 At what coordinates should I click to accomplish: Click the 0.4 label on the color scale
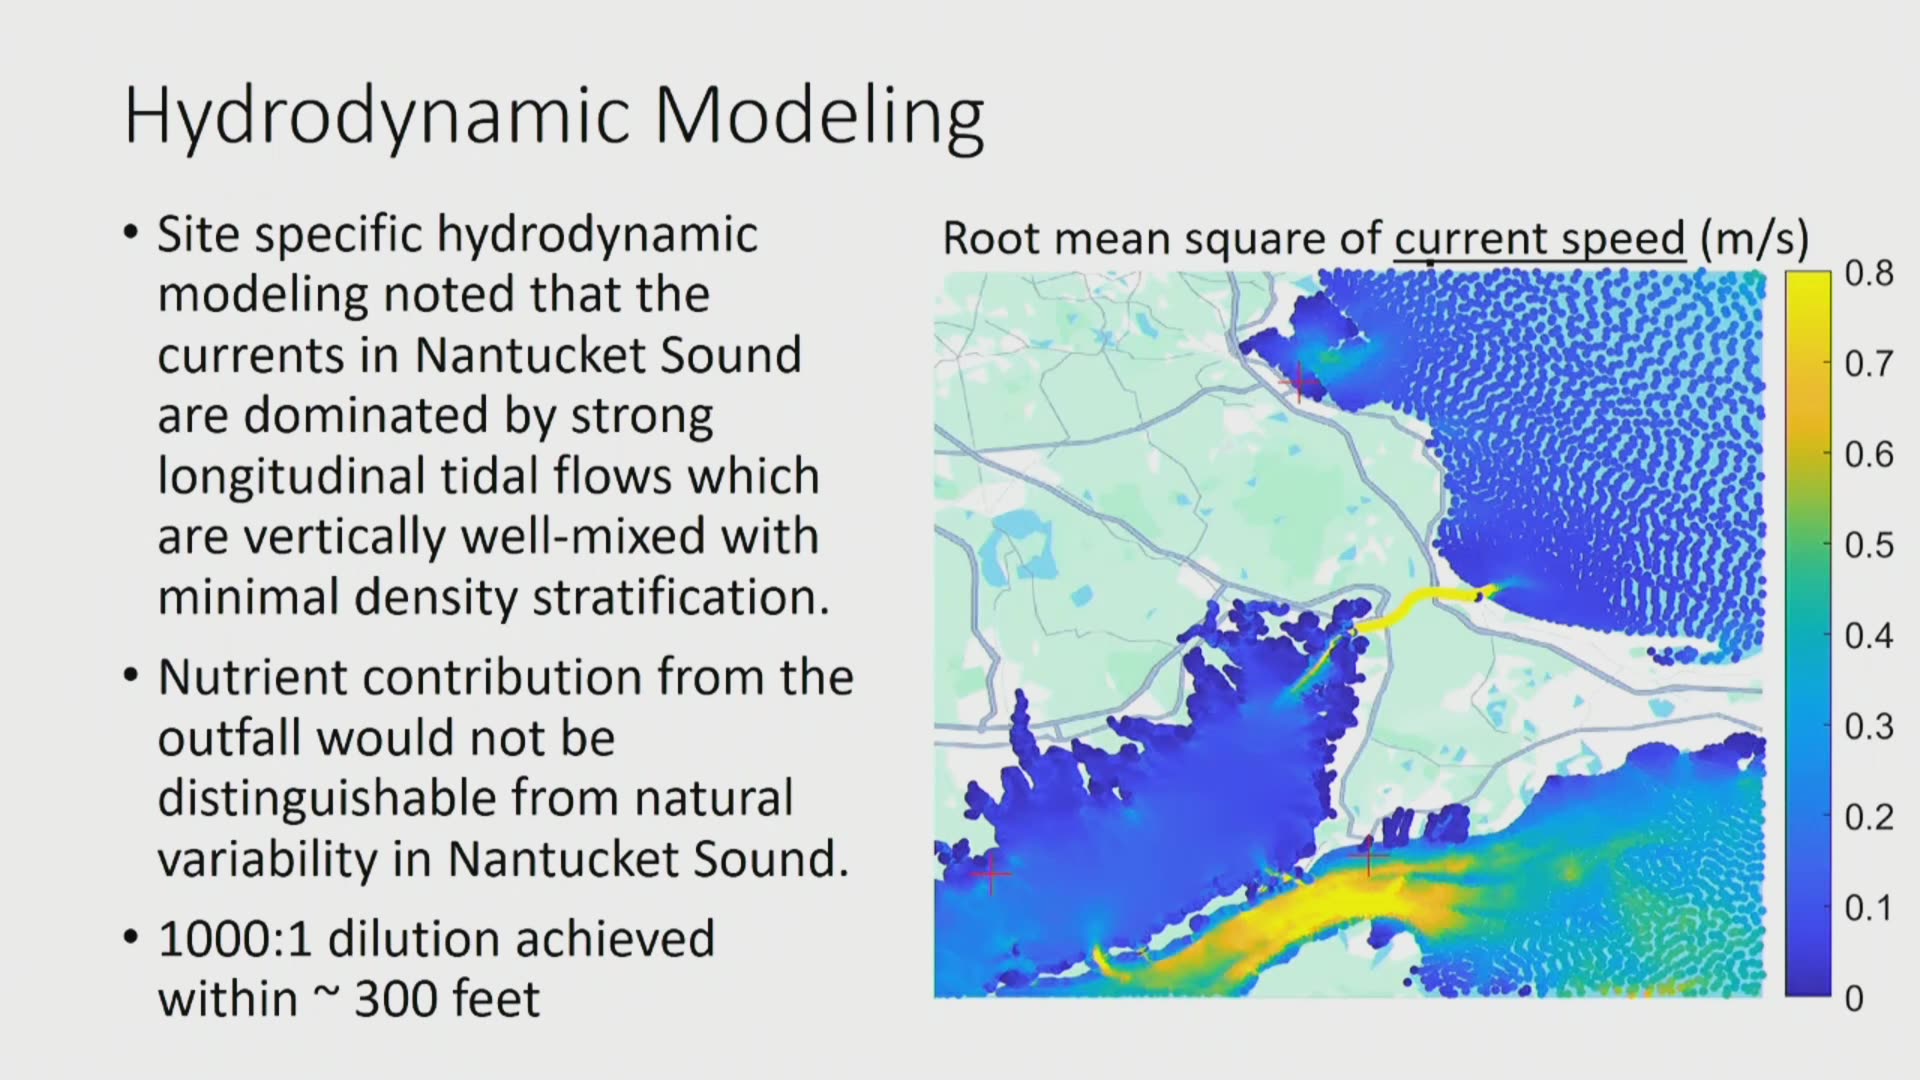1869,636
